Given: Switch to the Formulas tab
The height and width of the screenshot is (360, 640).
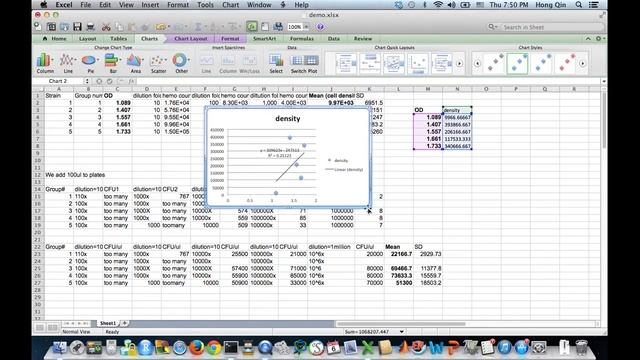Looking at the screenshot, I should 302,38.
